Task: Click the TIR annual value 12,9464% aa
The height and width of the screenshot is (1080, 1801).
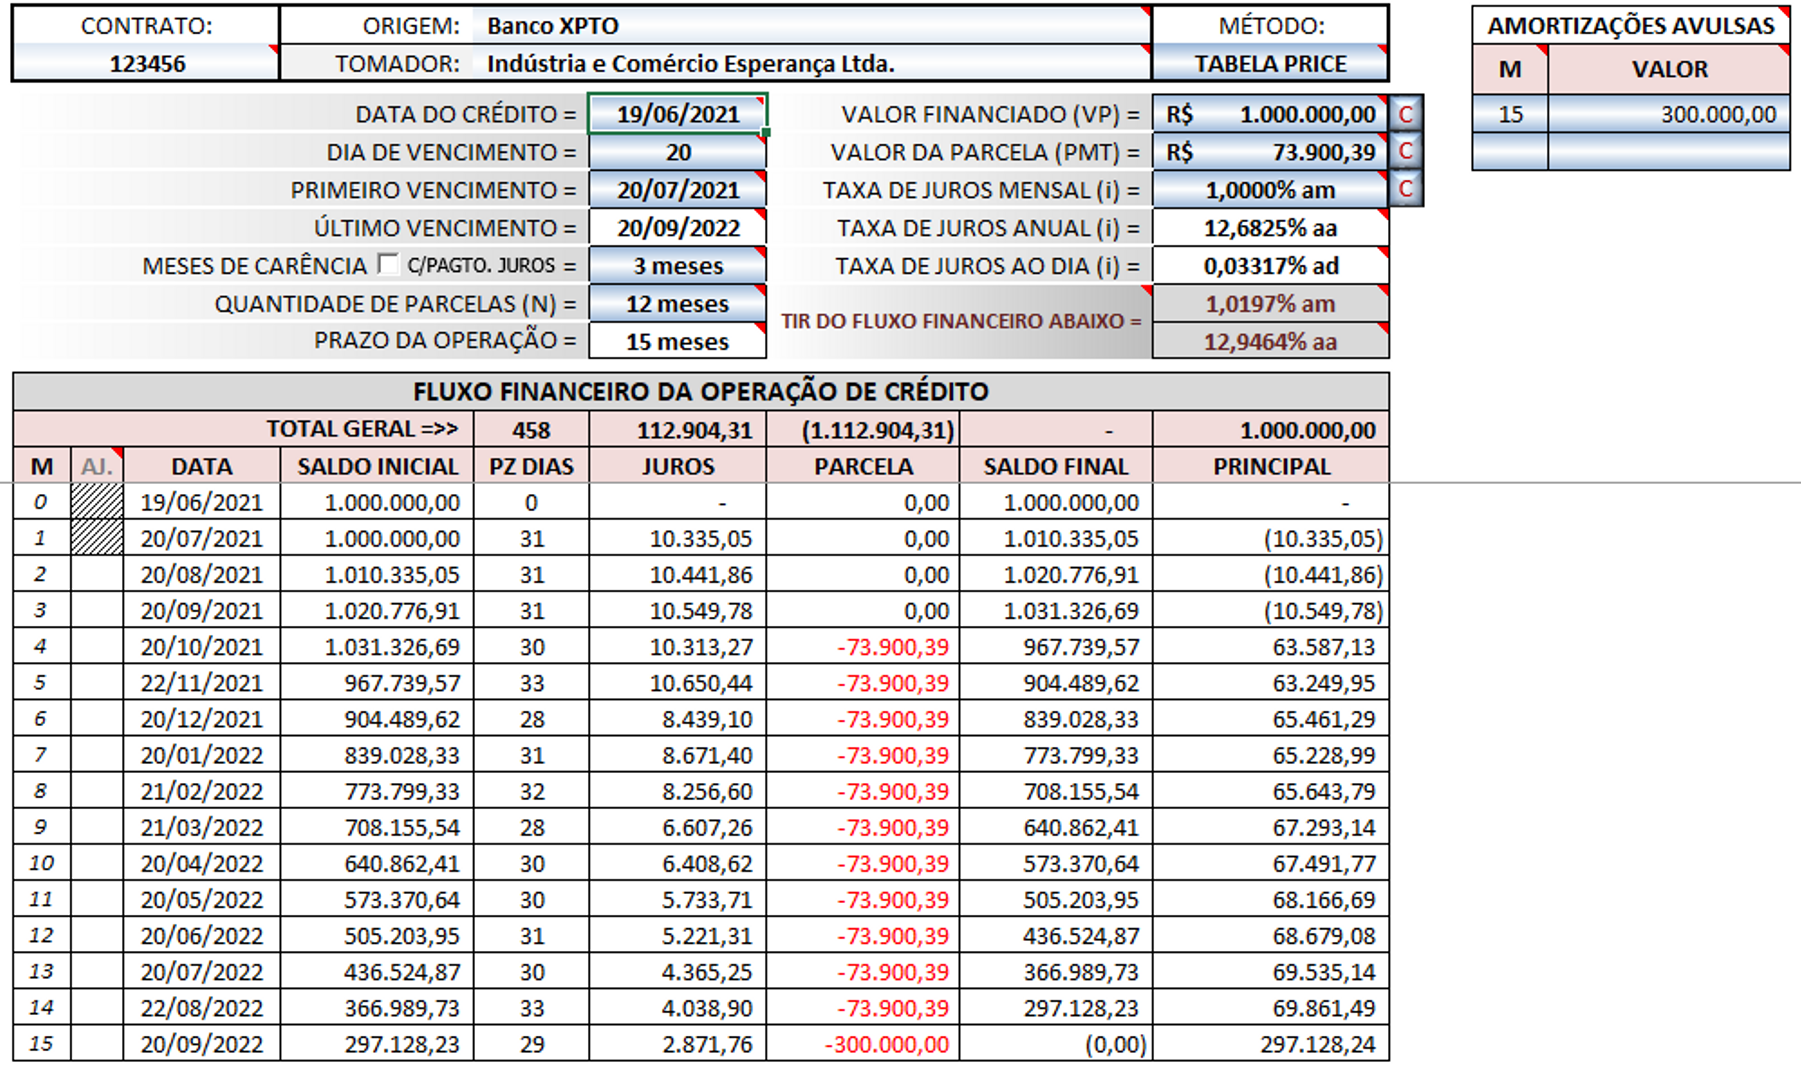Action: [1271, 342]
